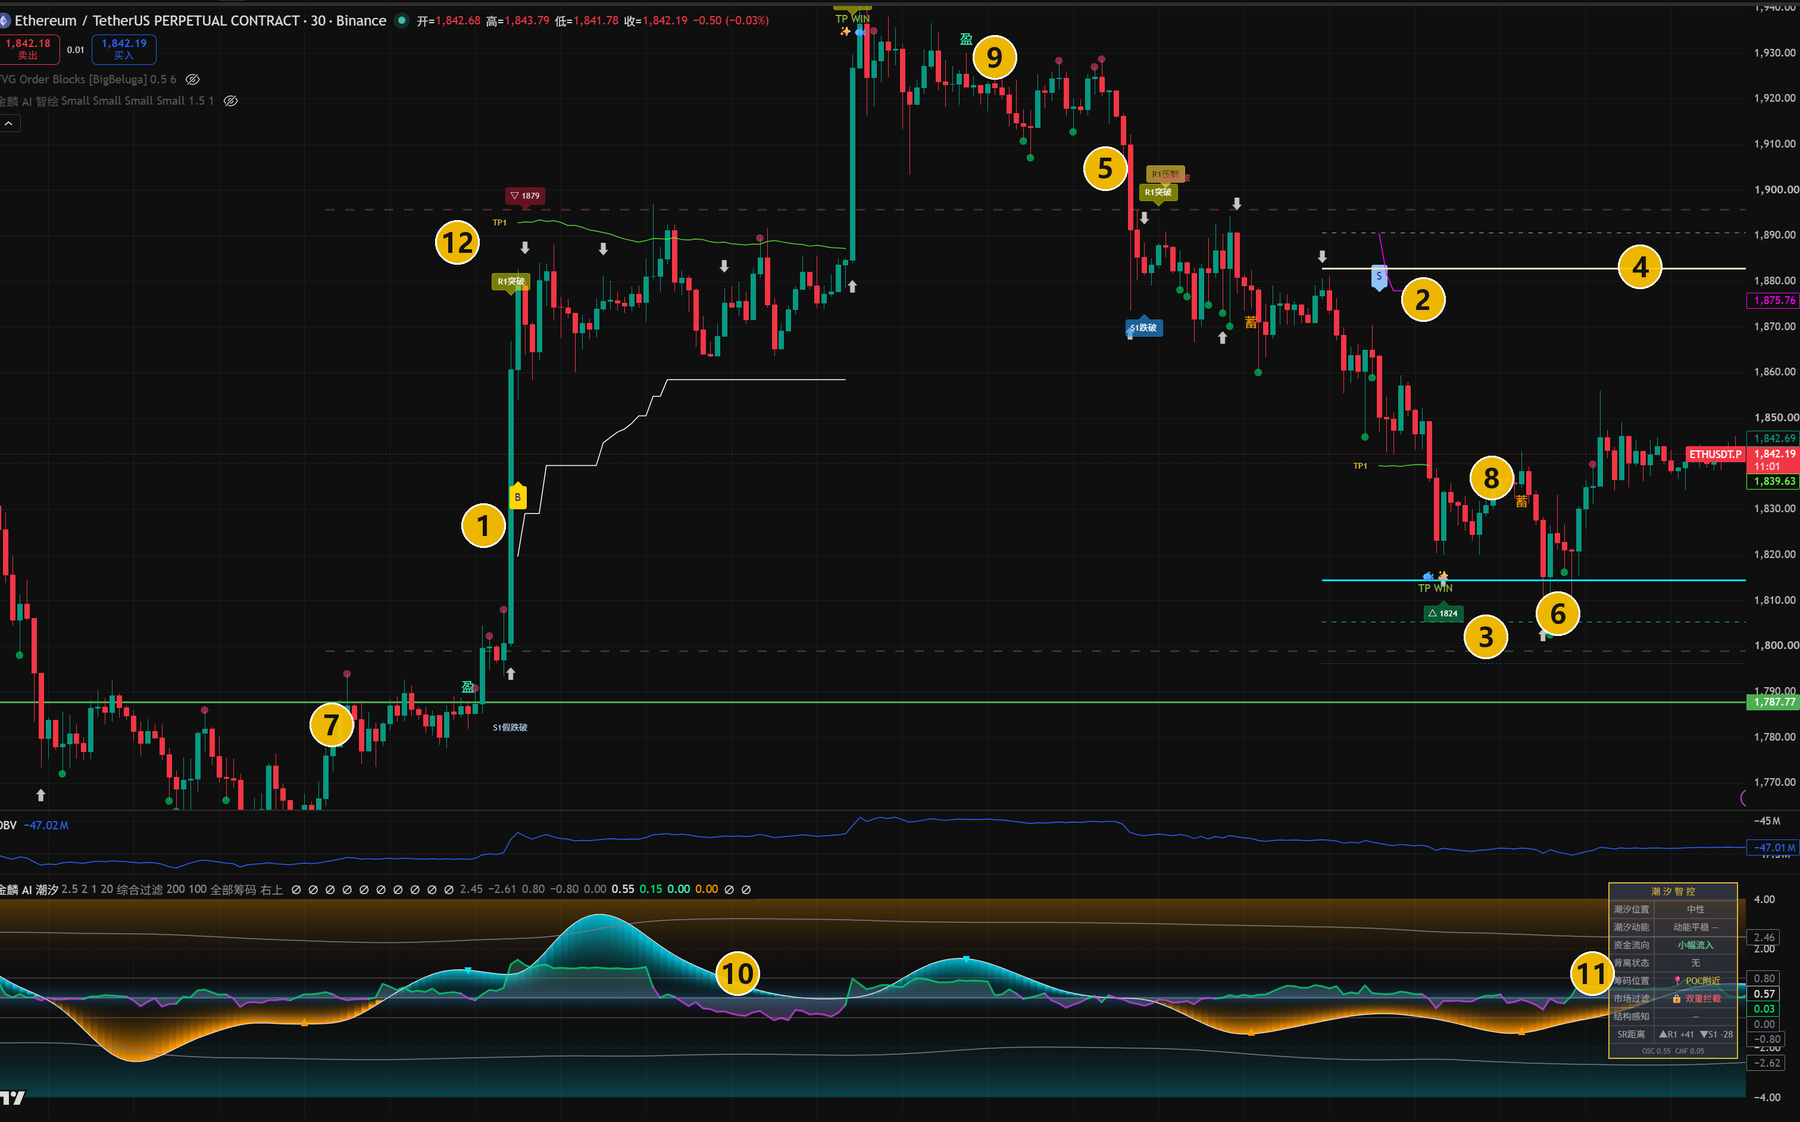
Task: Click the green 1,787.77 horizontal line label
Action: coord(1771,702)
